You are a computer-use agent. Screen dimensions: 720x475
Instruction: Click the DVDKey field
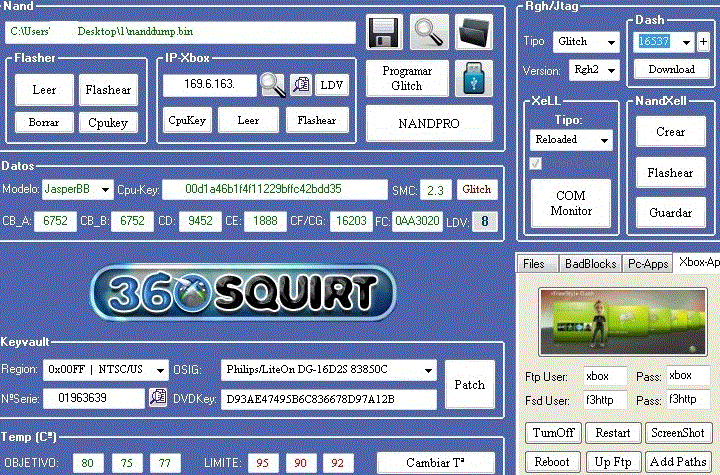329,399
